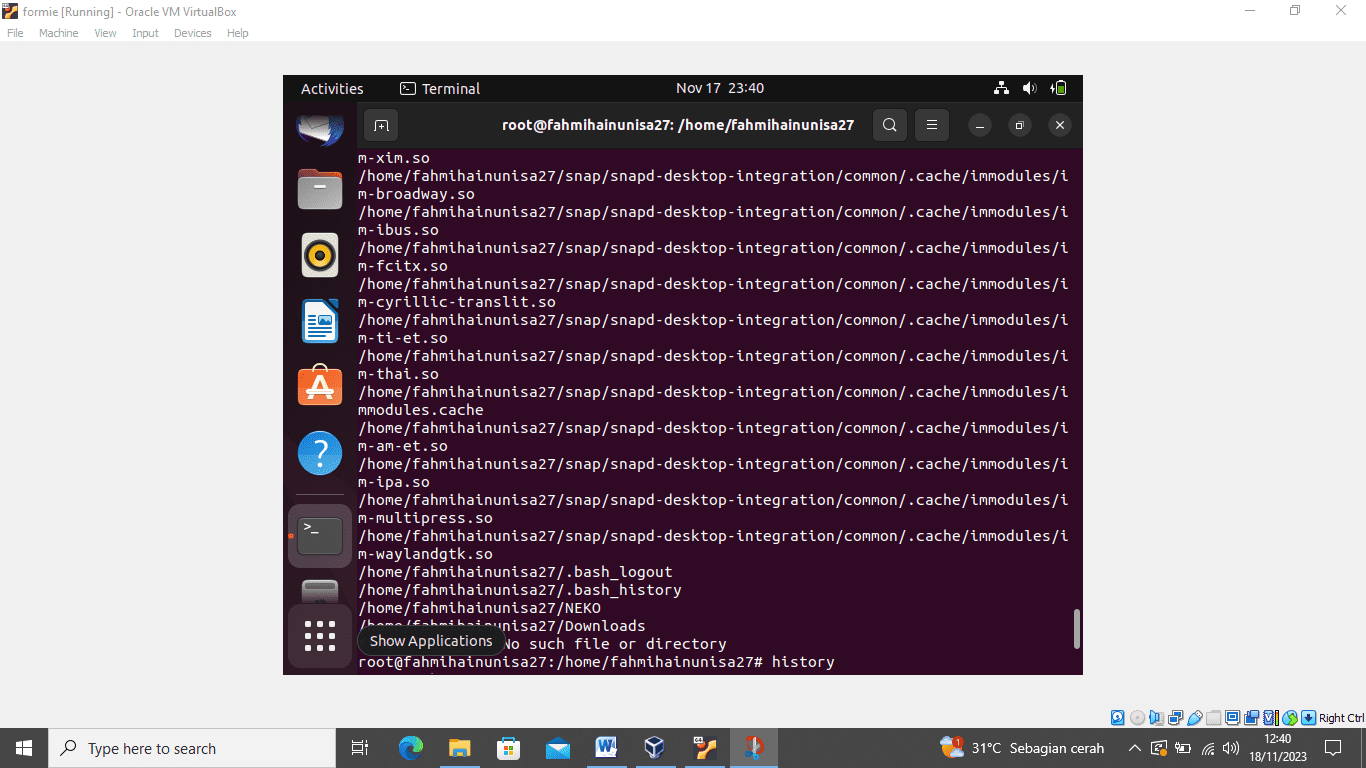Click VirtualBox audio indicator icon
This screenshot has width=1366, height=768.
coord(1156,718)
